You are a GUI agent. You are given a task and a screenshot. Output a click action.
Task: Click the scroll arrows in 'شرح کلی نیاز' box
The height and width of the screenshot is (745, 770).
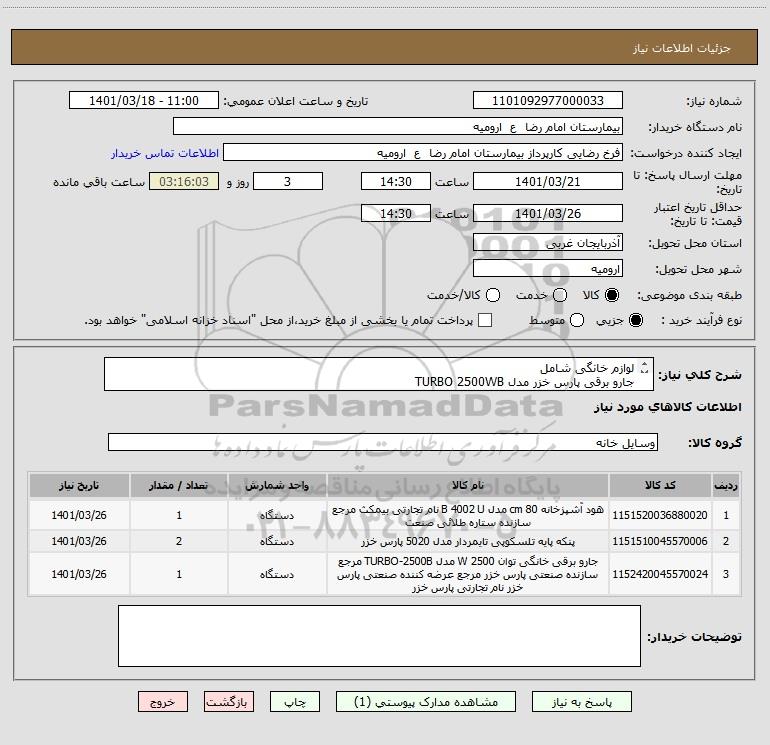coord(645,368)
